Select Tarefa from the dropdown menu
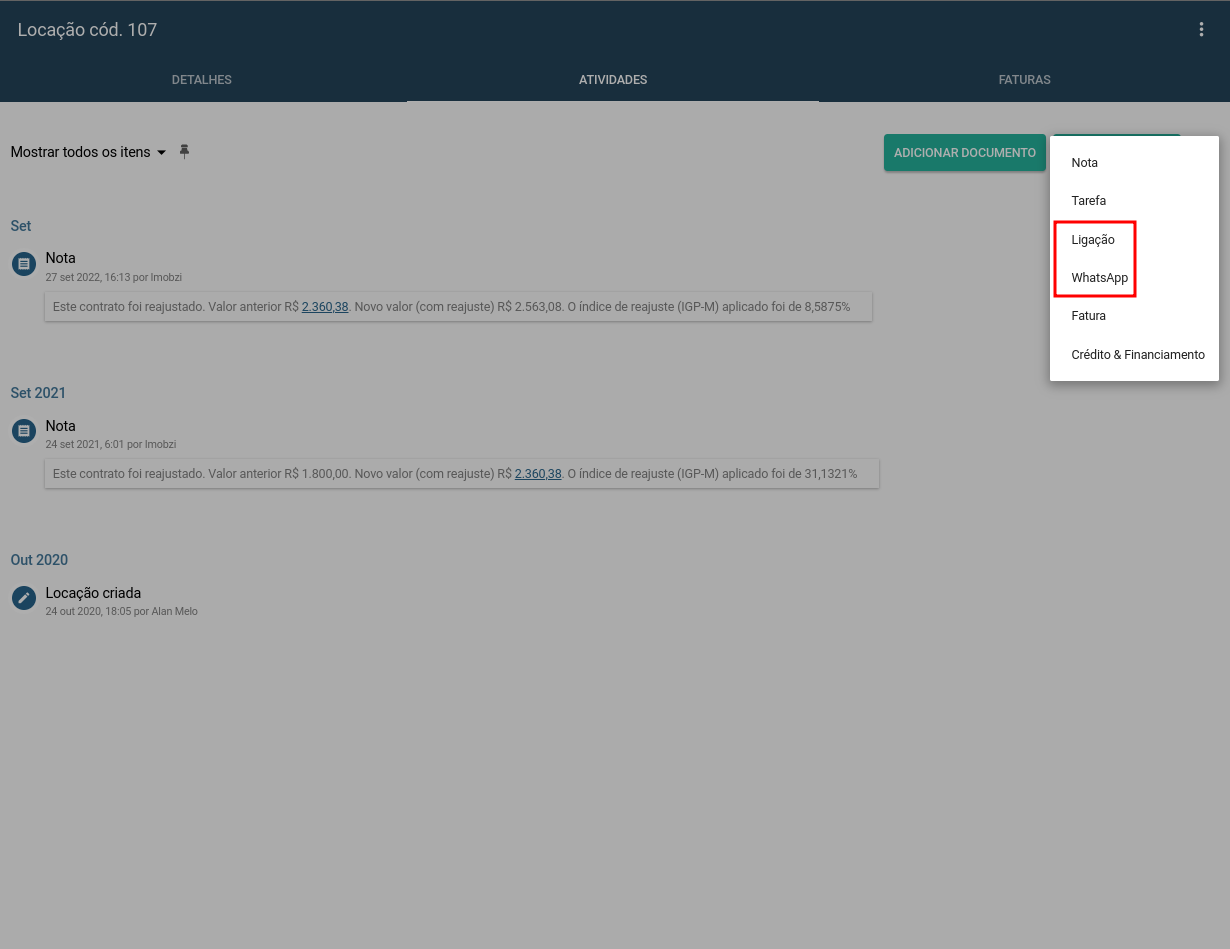Screen dimensions: 1230x949 (x=1134, y=201)
